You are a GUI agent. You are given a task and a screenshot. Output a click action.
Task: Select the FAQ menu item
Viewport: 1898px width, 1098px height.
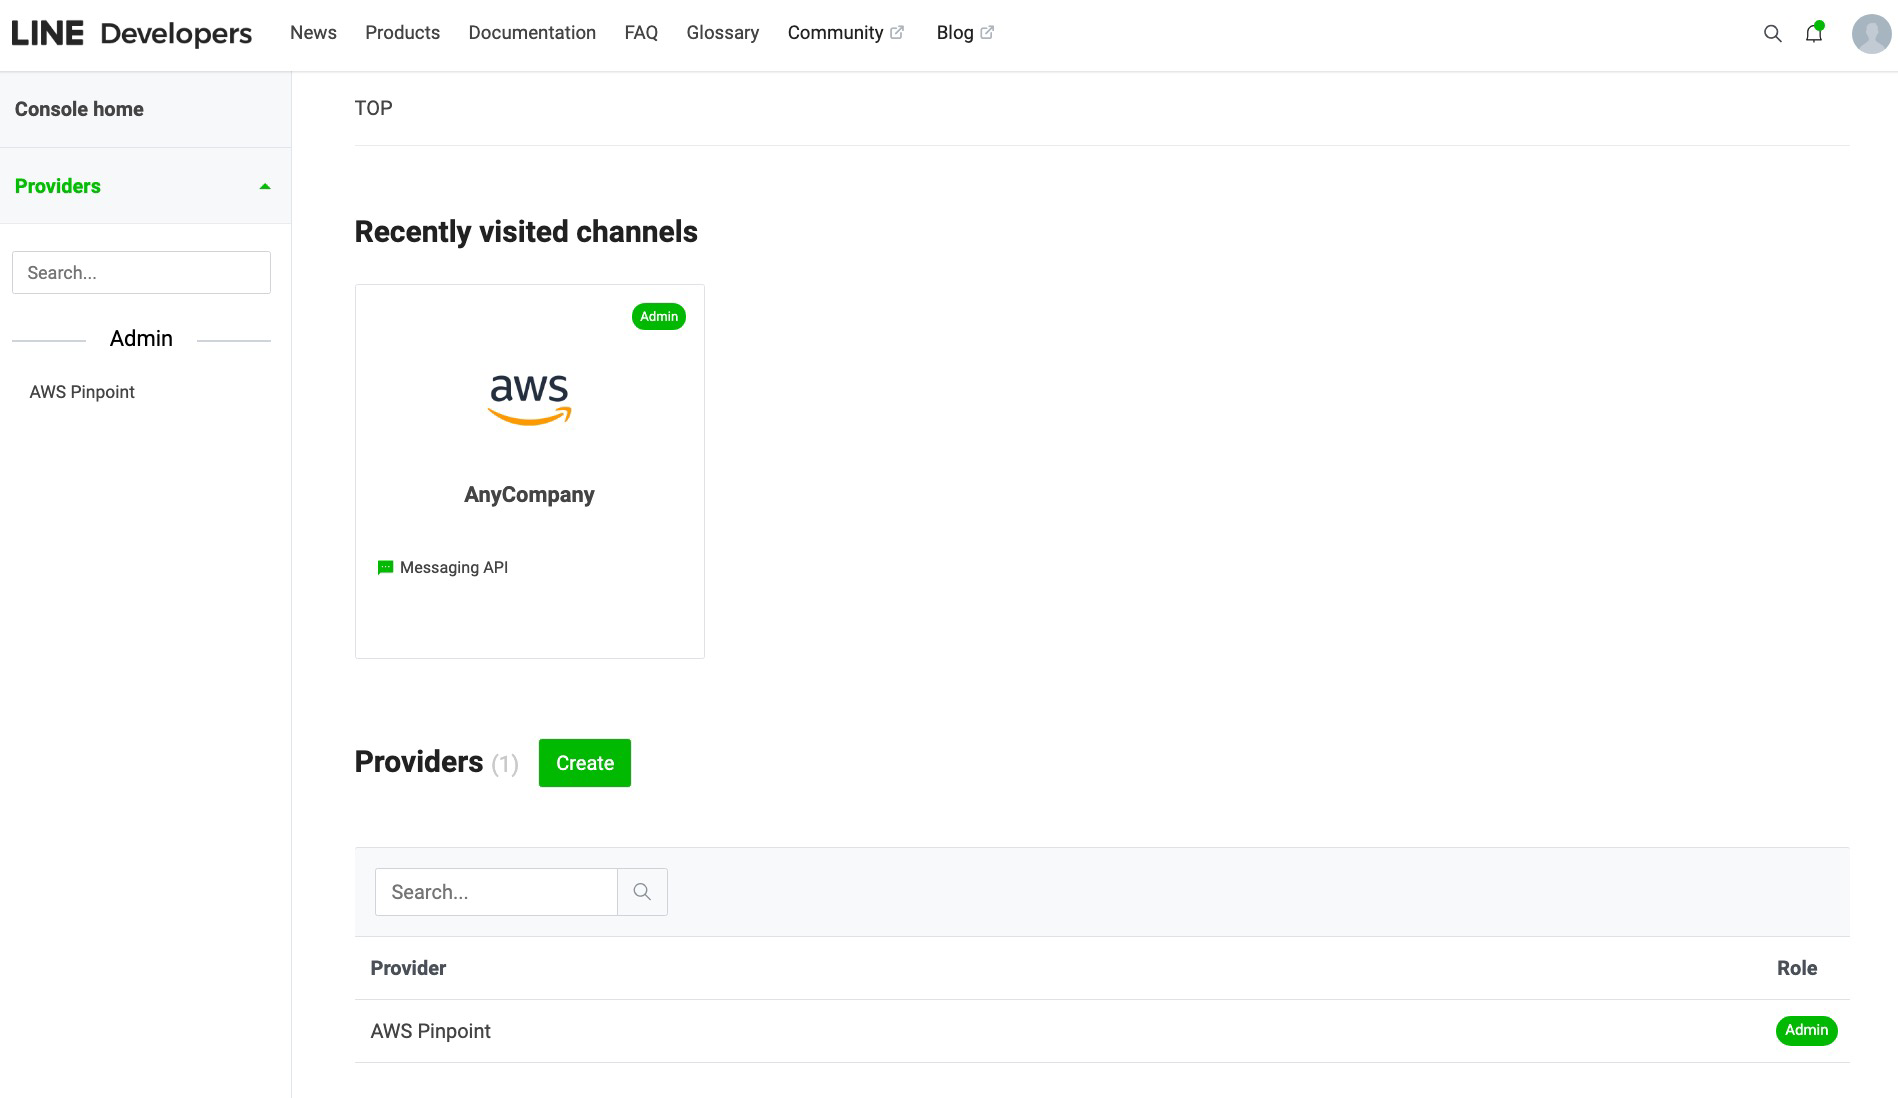[x=641, y=33]
